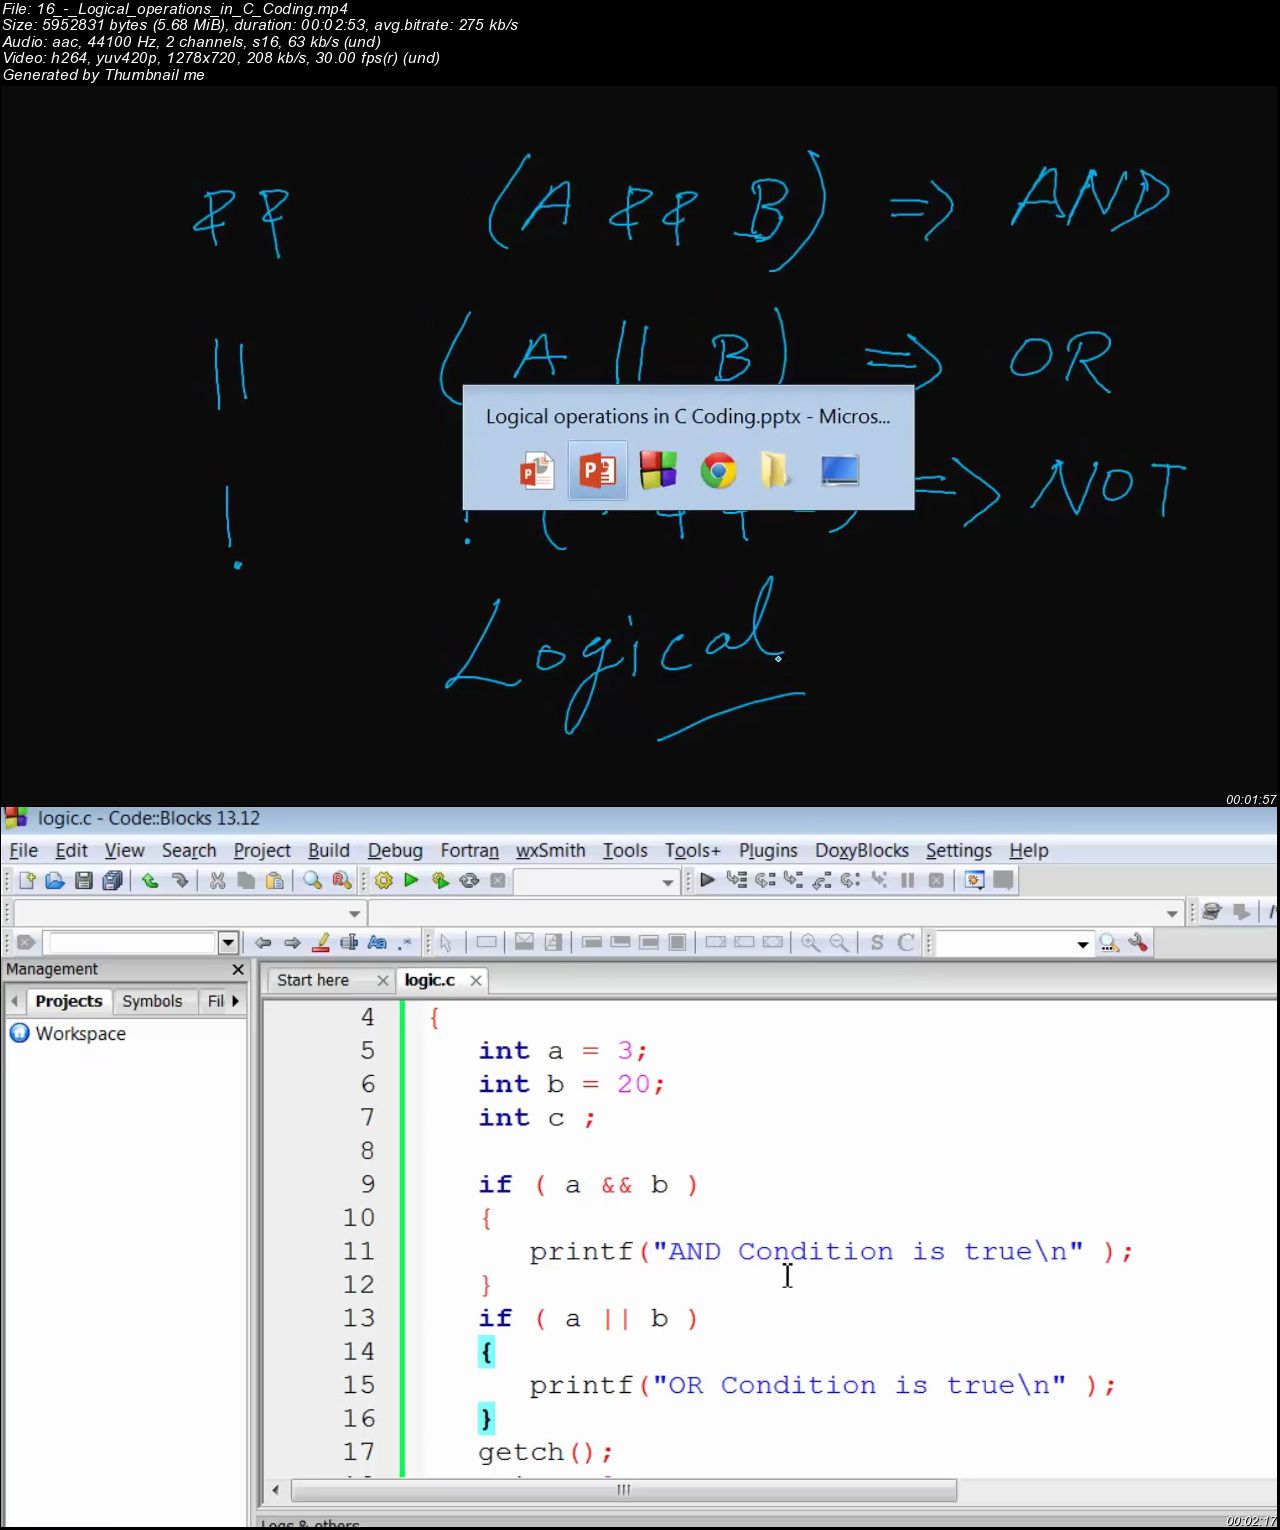Toggle comments C icon
The image size is (1280, 1530).
(x=906, y=943)
